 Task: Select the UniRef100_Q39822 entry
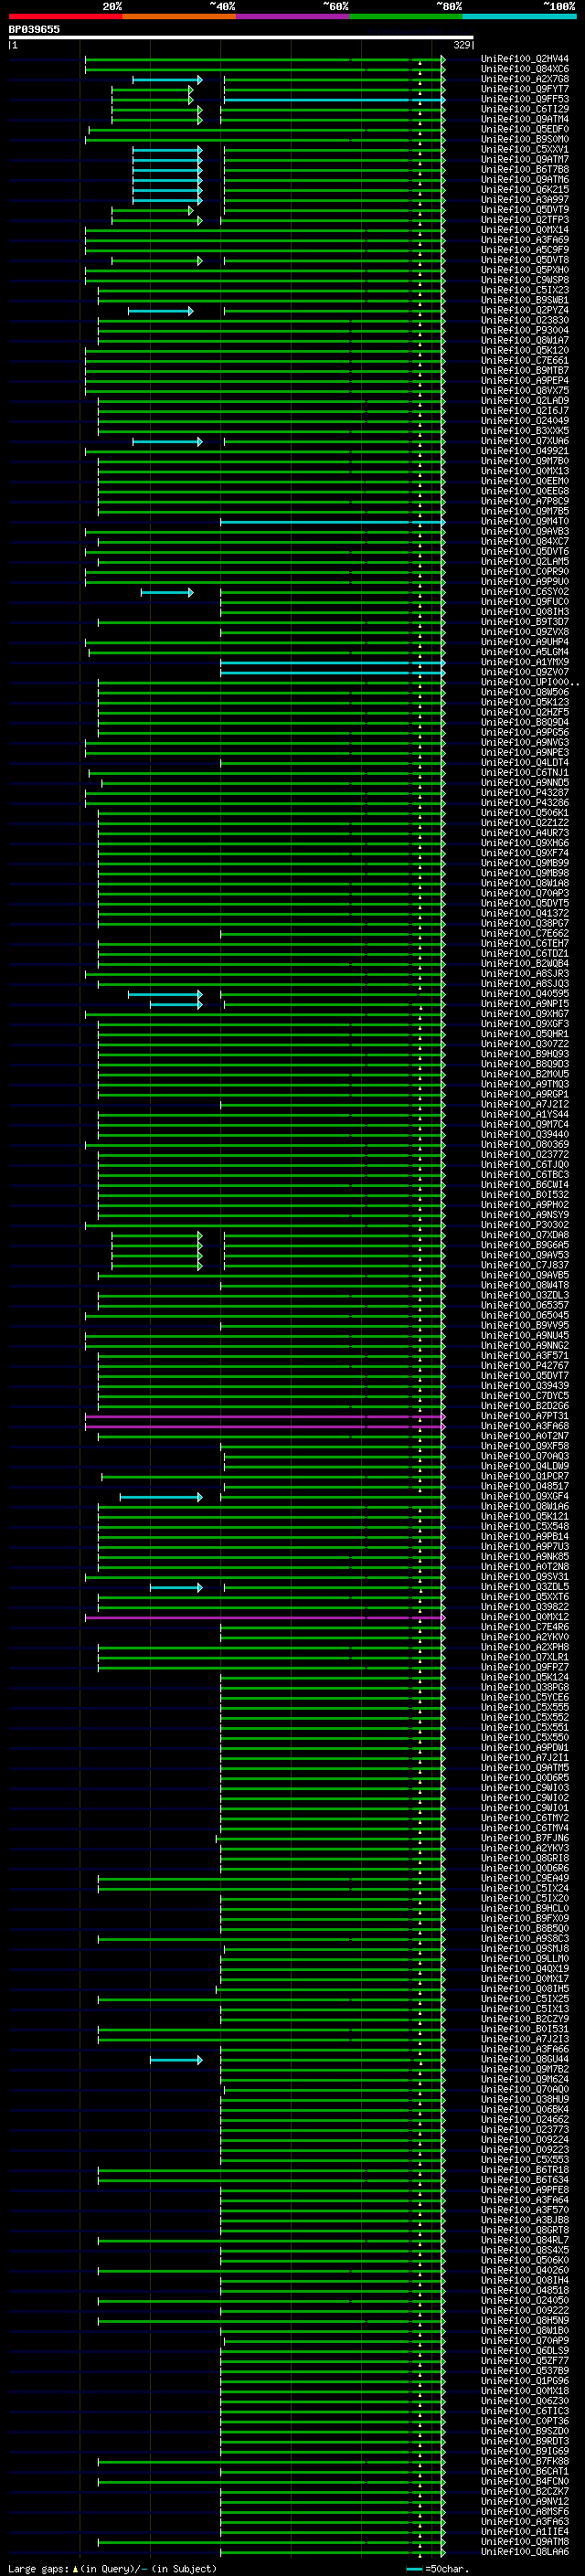[x=525, y=1608]
